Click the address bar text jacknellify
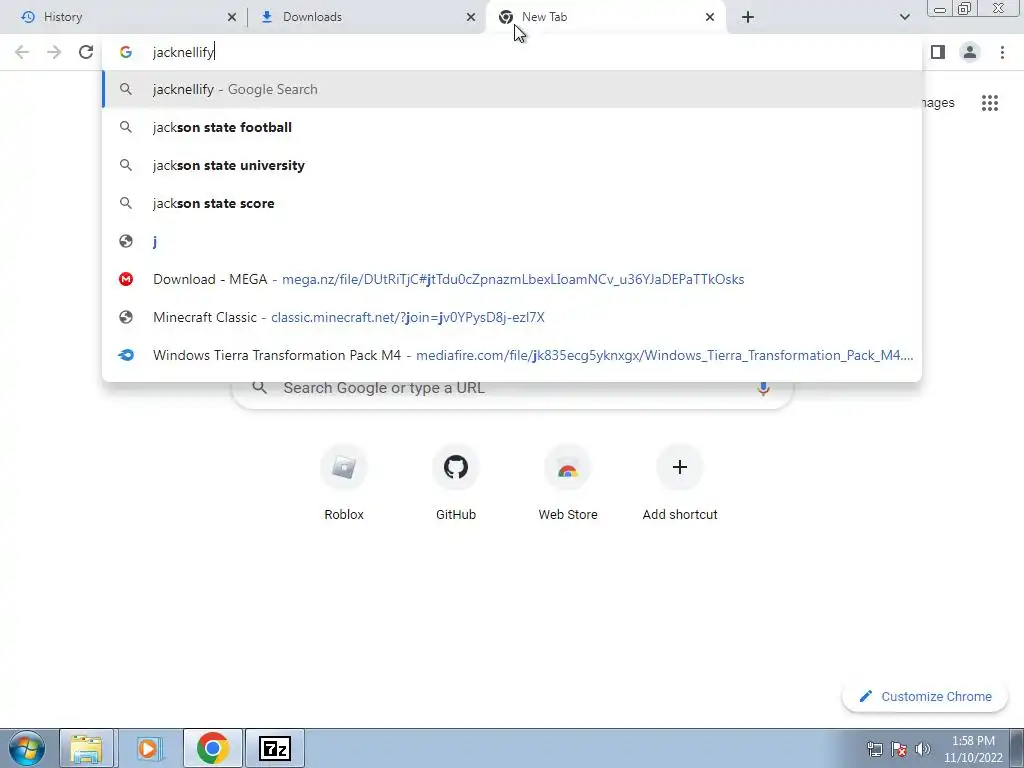1024x768 pixels. click(183, 52)
